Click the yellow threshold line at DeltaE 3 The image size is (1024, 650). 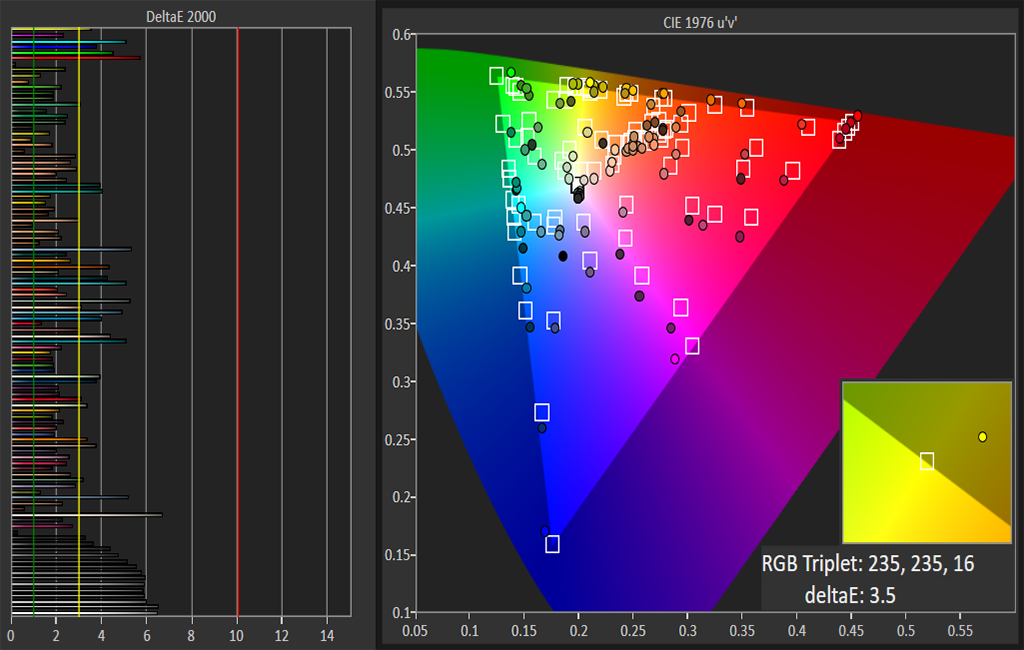click(79, 320)
